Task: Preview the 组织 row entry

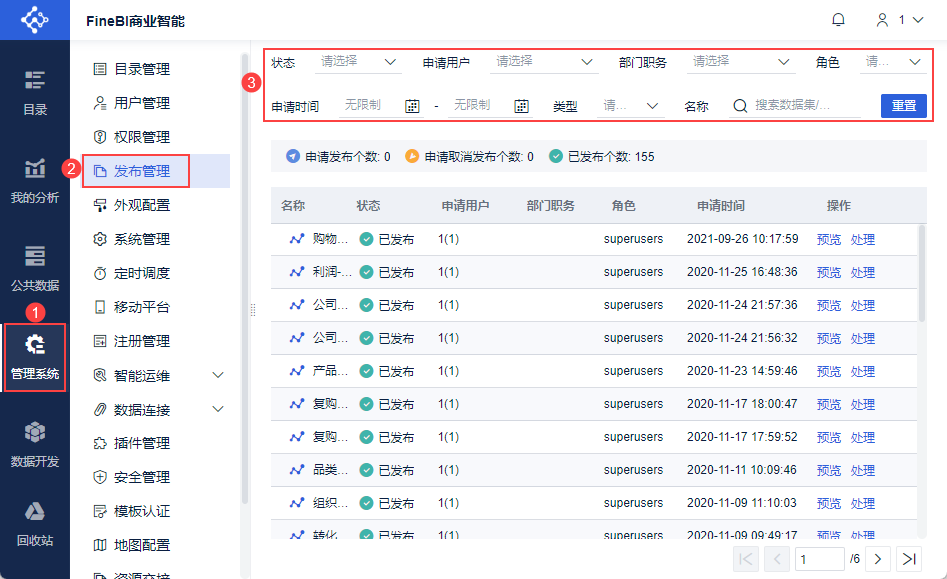Action: [829, 504]
